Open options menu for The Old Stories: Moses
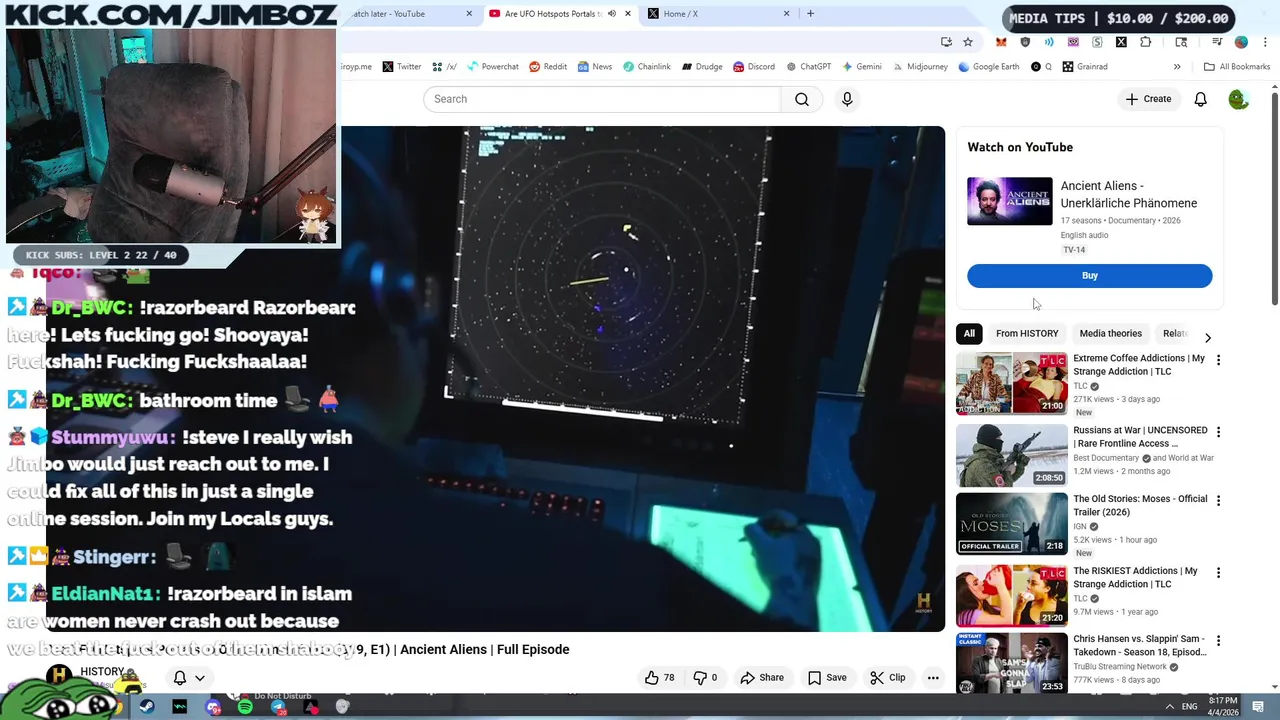The height and width of the screenshot is (720, 1280). tap(1218, 500)
